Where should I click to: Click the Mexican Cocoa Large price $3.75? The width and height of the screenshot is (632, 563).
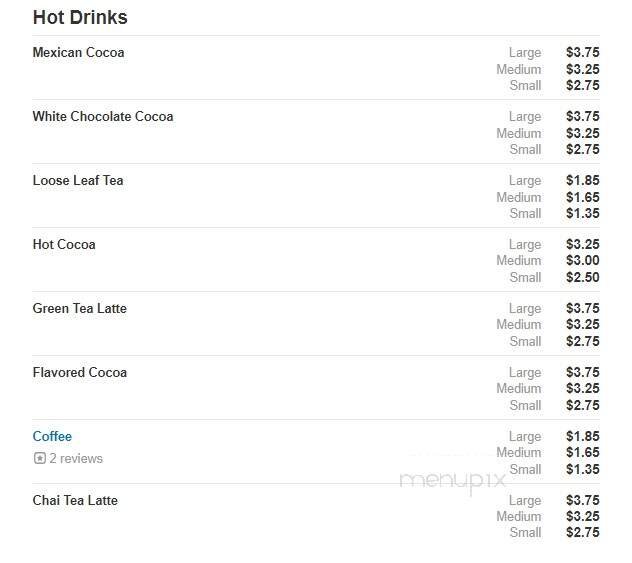pos(582,53)
